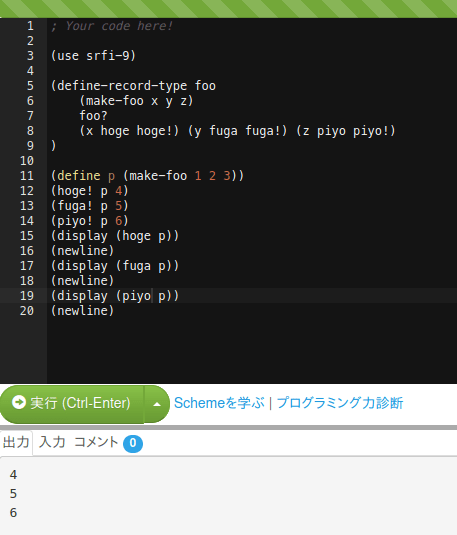Click line number 11 in the gutter
This screenshot has width=457, height=535.
[x=27, y=176]
